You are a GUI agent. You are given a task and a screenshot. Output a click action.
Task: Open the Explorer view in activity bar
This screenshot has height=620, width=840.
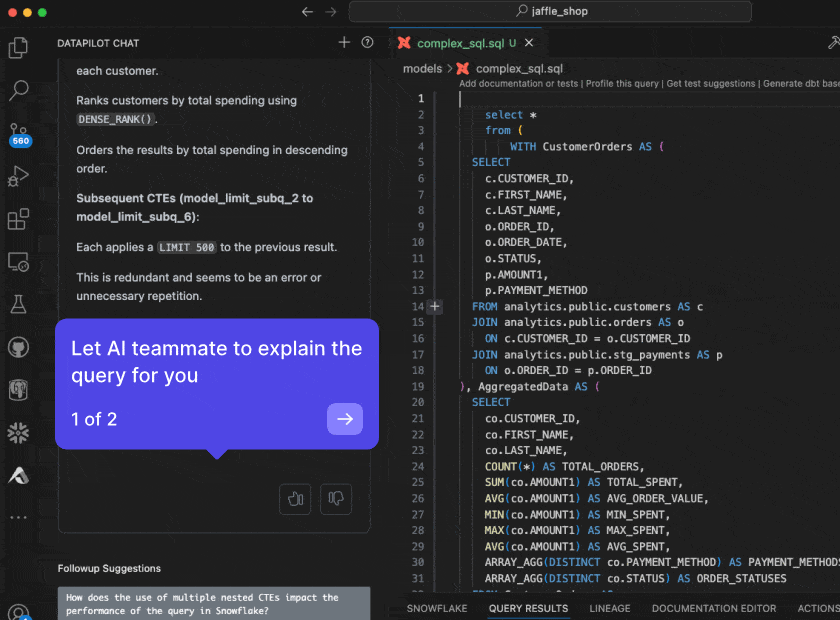tap(18, 47)
